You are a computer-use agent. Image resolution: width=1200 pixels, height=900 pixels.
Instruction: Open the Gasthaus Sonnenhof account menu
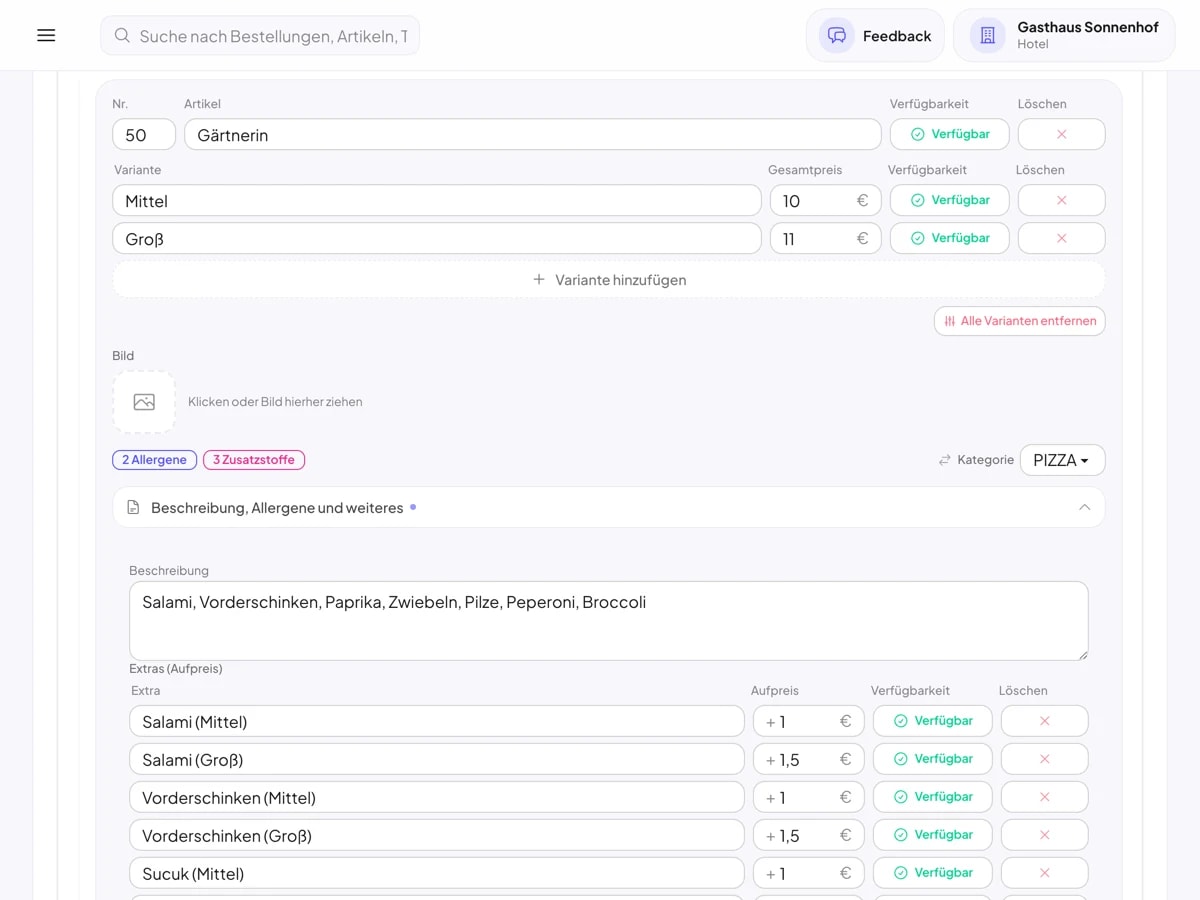pos(1064,35)
